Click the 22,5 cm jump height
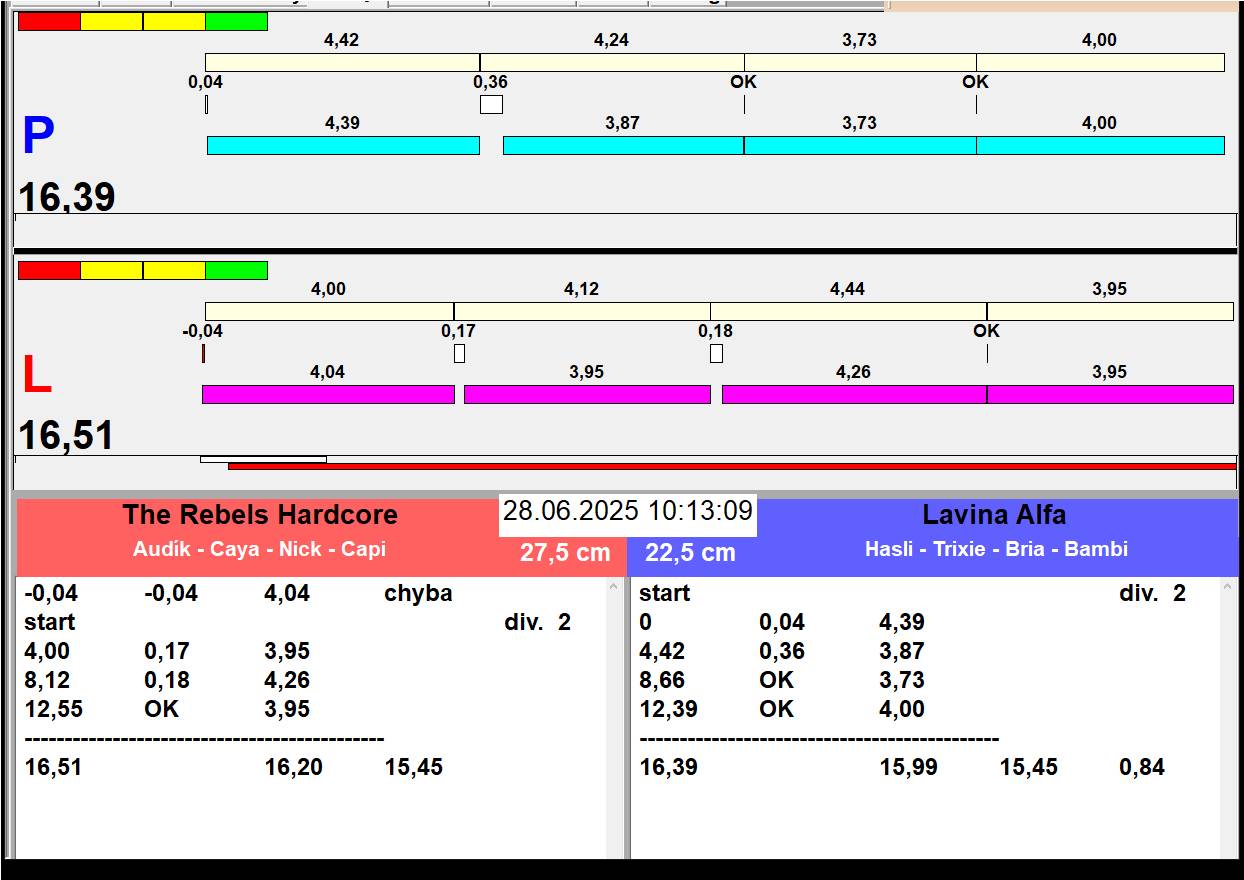The height and width of the screenshot is (880, 1244). click(x=690, y=553)
